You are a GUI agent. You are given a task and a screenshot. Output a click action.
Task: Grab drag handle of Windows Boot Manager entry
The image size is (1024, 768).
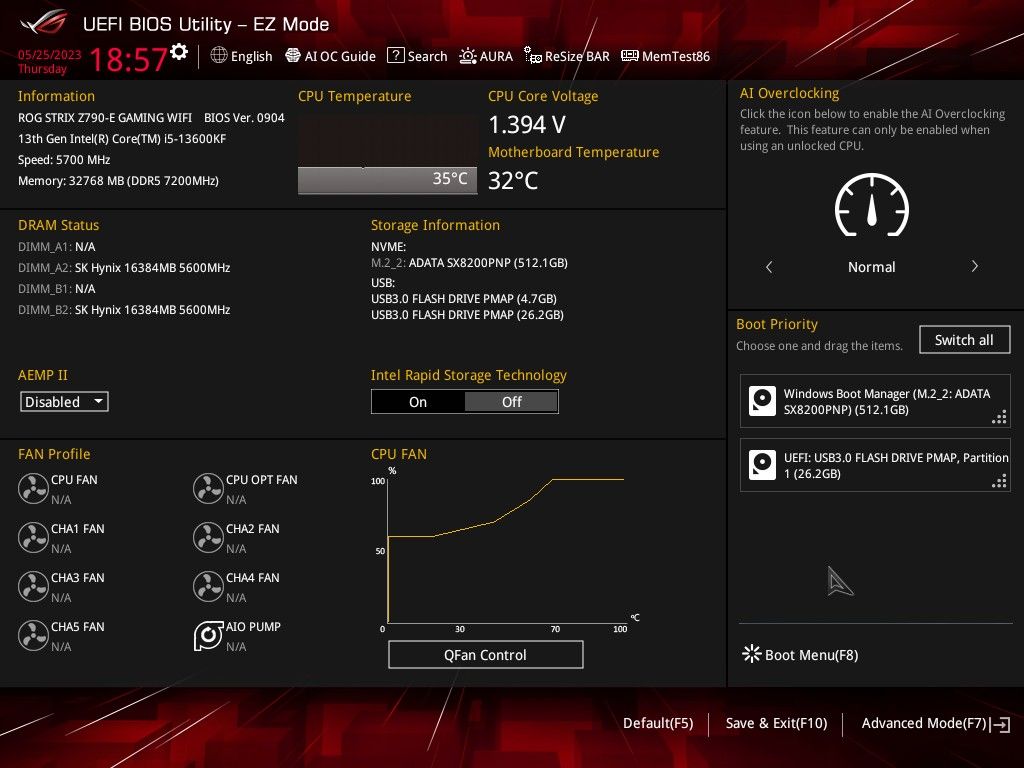pyautogui.click(x=999, y=417)
